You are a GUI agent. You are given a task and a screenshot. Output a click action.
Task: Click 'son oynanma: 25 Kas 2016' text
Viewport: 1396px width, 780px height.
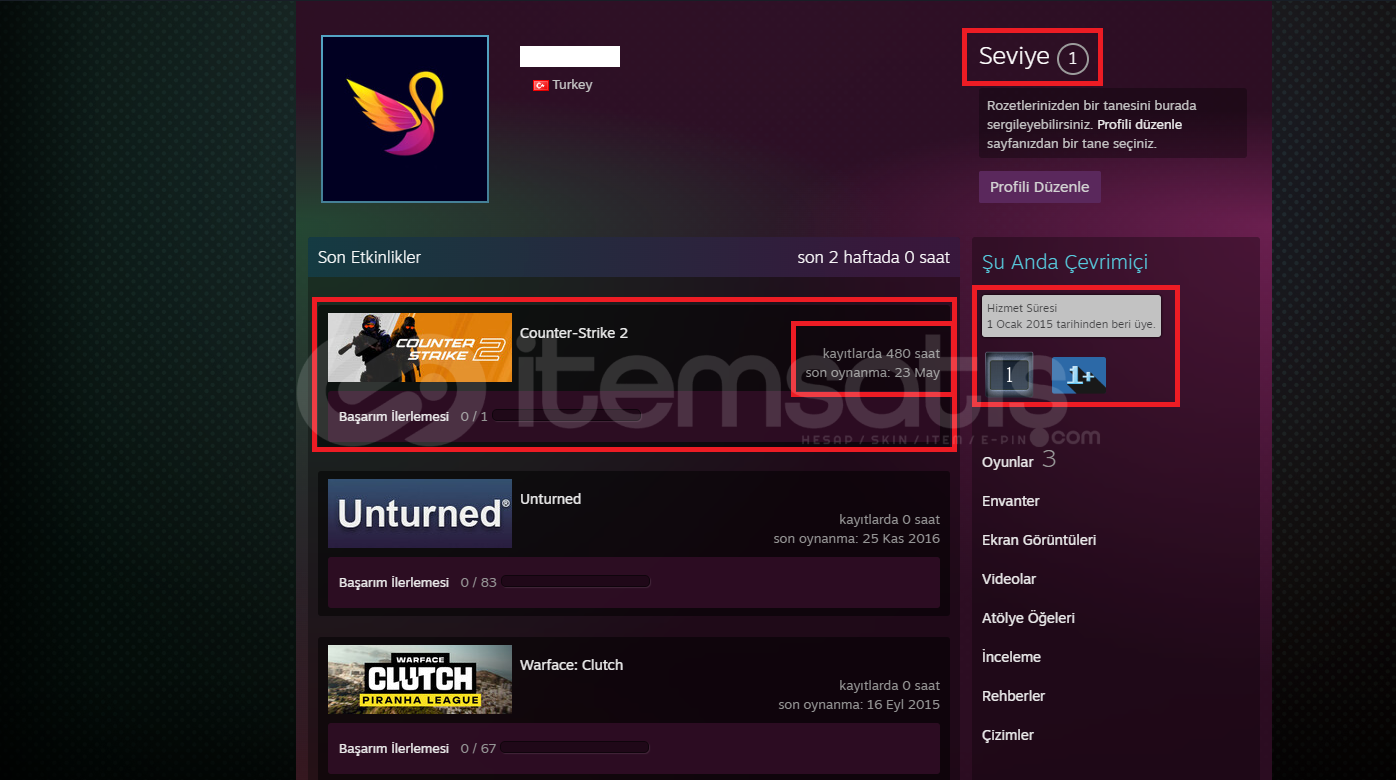[x=857, y=539]
